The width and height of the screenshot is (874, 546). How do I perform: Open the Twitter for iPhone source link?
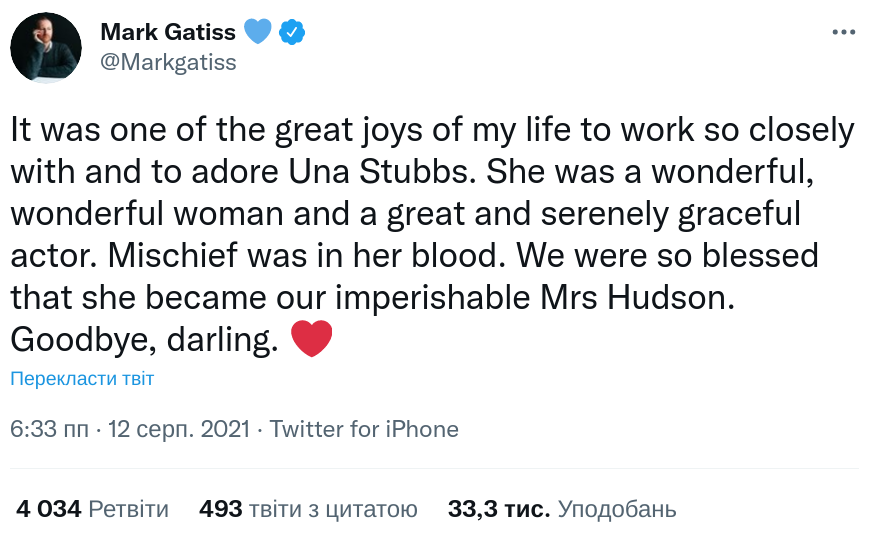click(364, 430)
